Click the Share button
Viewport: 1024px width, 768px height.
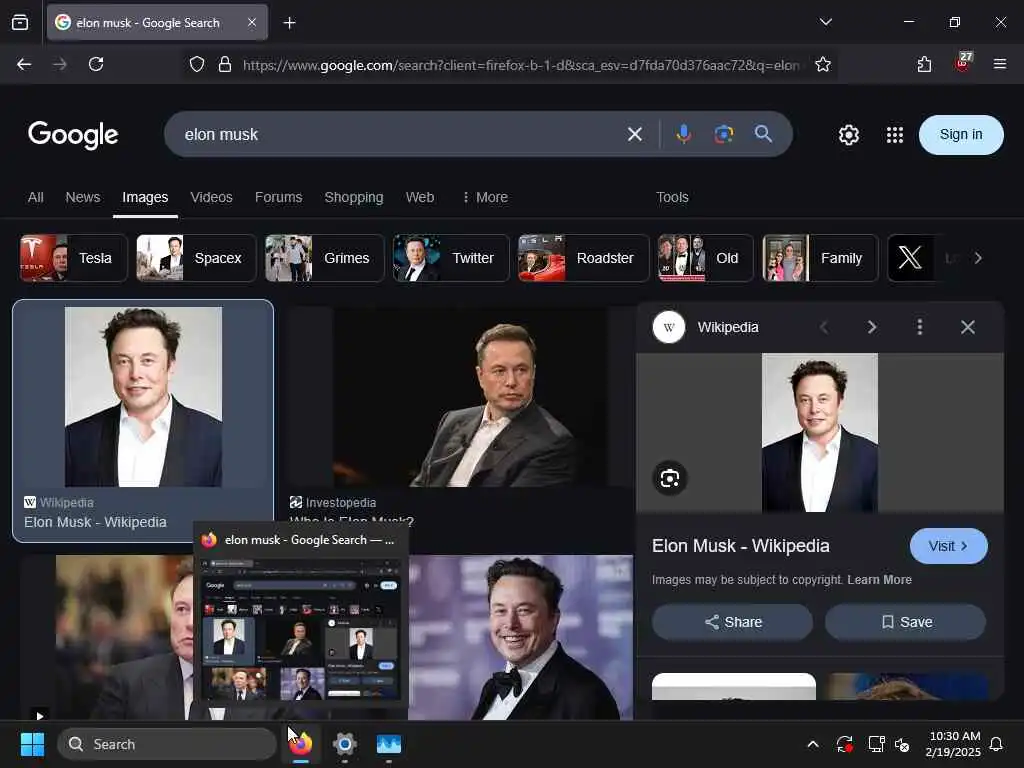(x=733, y=622)
